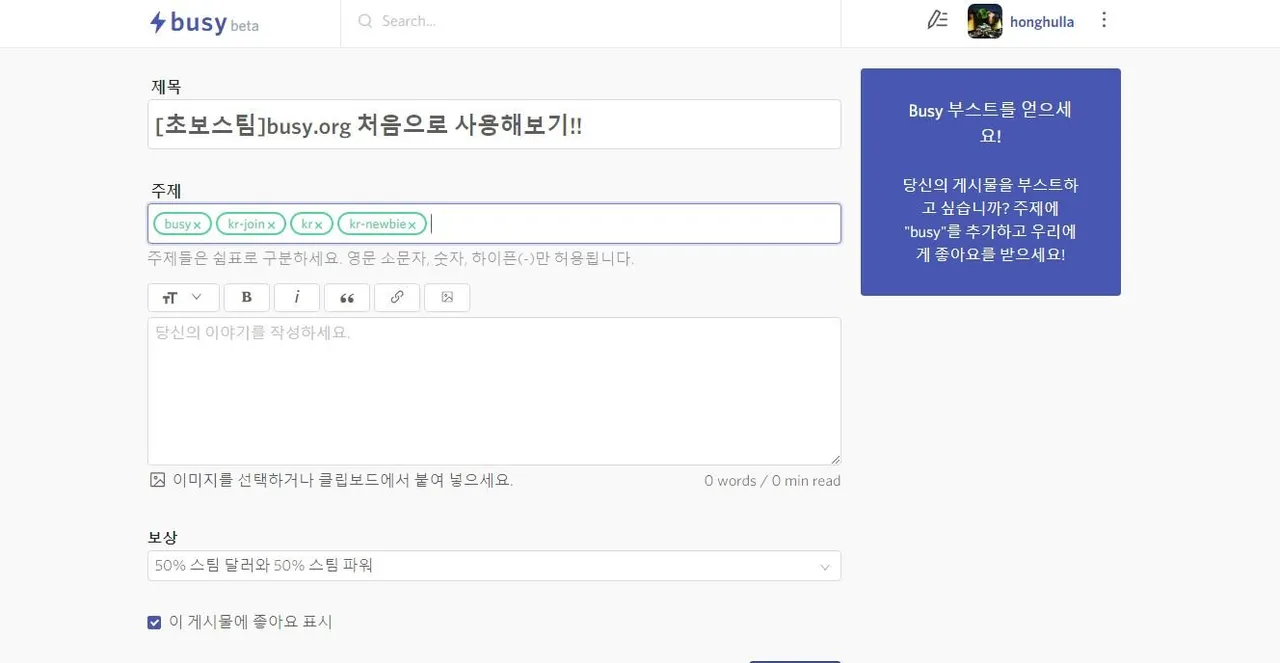Remove the kr-join tag

[271, 226]
